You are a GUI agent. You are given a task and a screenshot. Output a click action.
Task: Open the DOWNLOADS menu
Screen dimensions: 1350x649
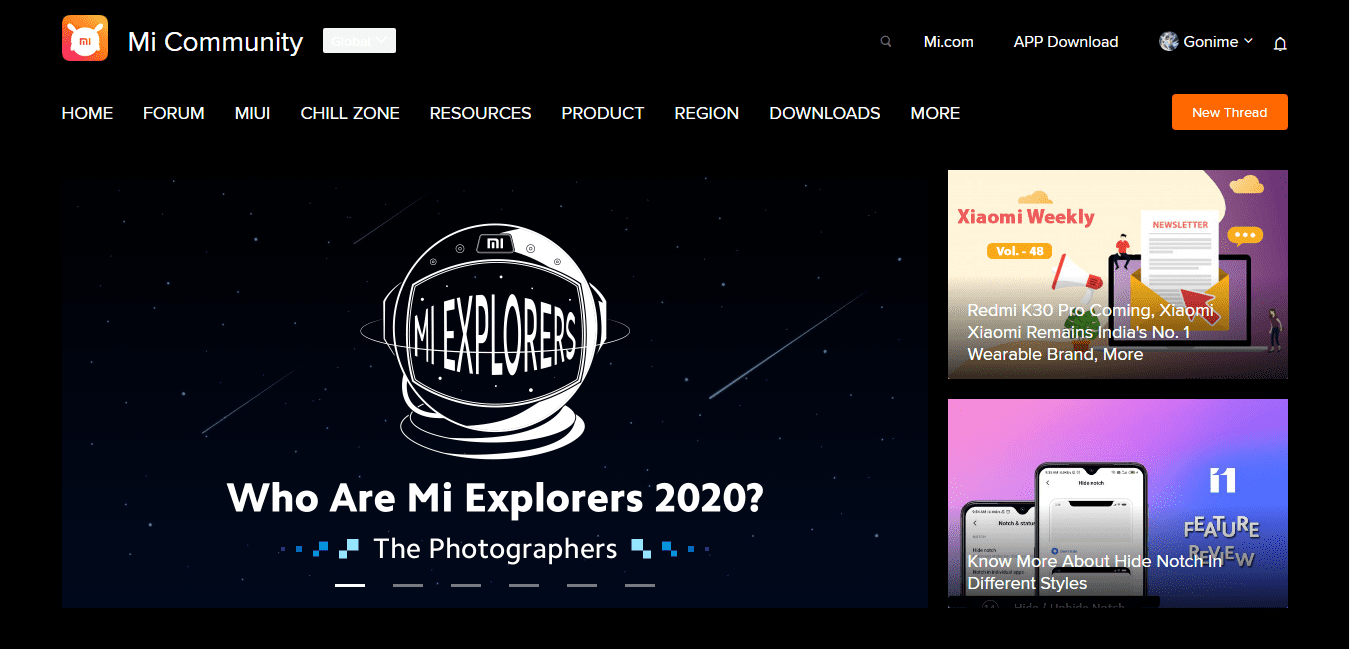click(824, 113)
